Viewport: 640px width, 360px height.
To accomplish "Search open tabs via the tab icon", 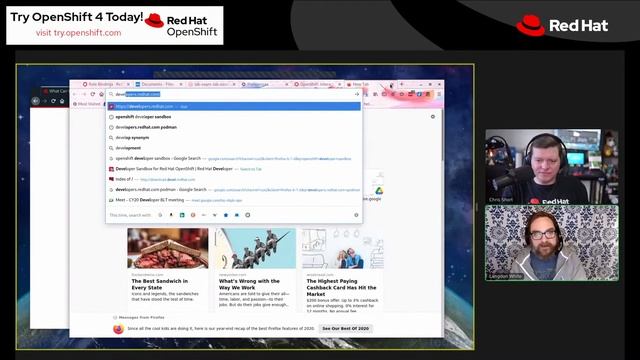I will pyautogui.click(x=237, y=215).
